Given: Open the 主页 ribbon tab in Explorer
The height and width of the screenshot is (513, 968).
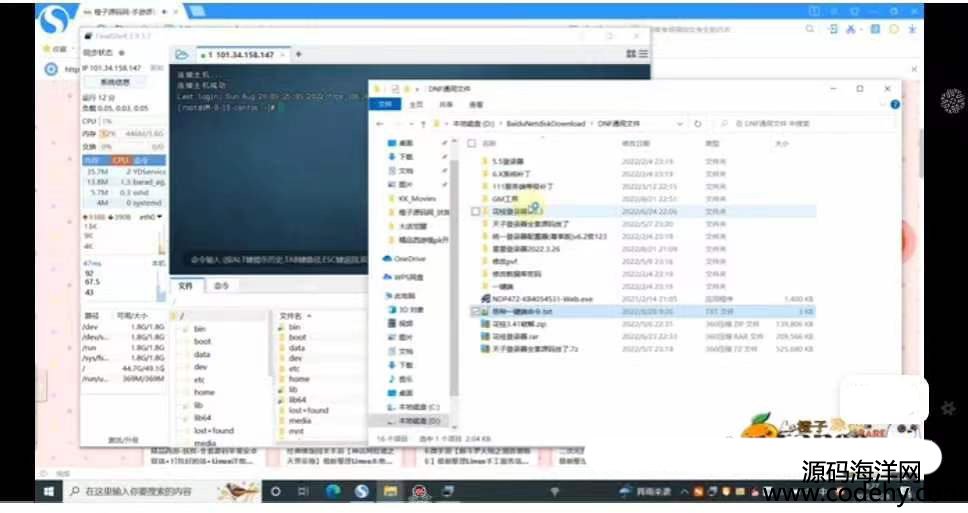Looking at the screenshot, I should pyautogui.click(x=417, y=104).
